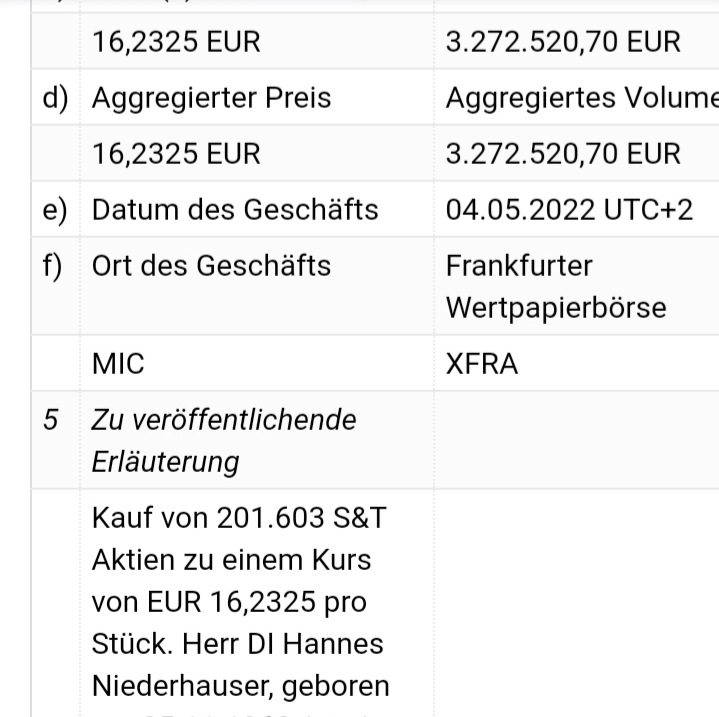The image size is (719, 717).
Task: Select the Zu veröffentlichende Erläuterung heading
Action: tap(224, 440)
